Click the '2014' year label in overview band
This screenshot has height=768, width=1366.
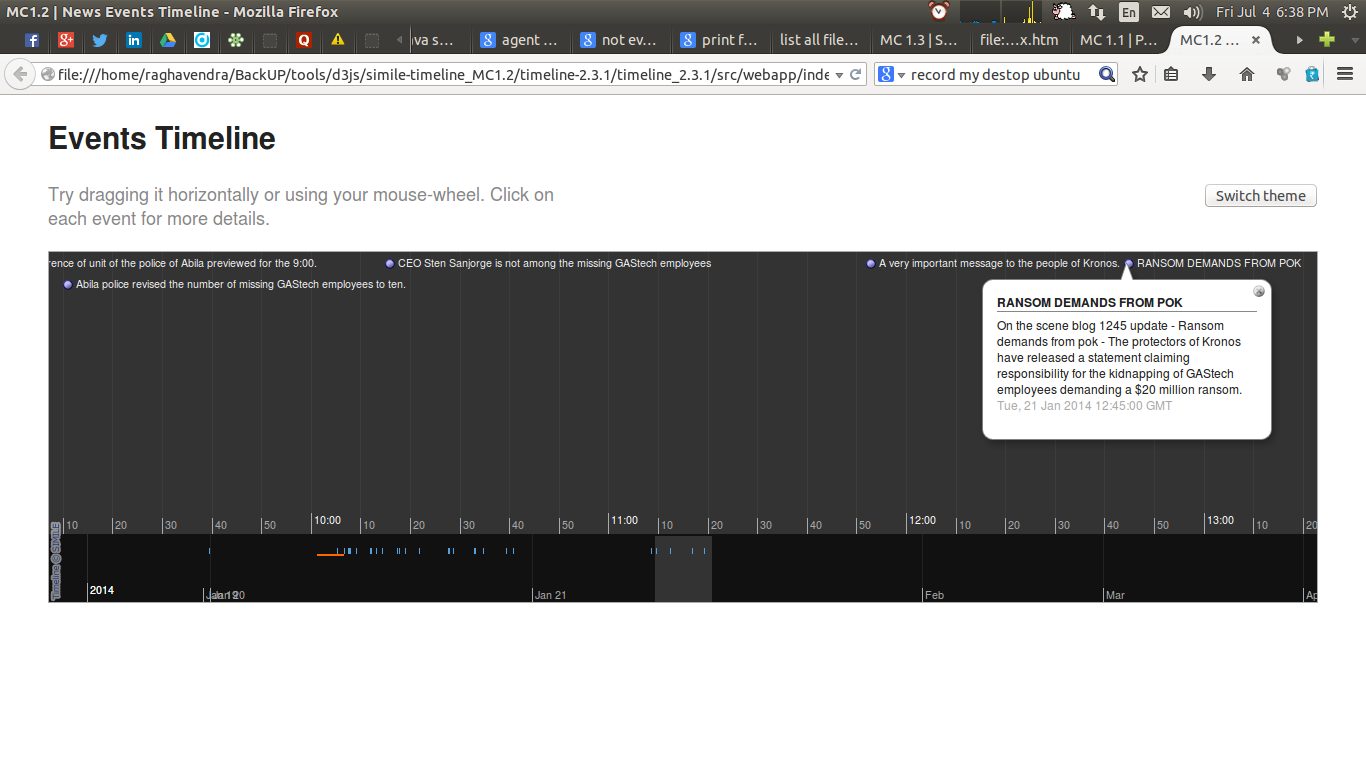(x=101, y=590)
